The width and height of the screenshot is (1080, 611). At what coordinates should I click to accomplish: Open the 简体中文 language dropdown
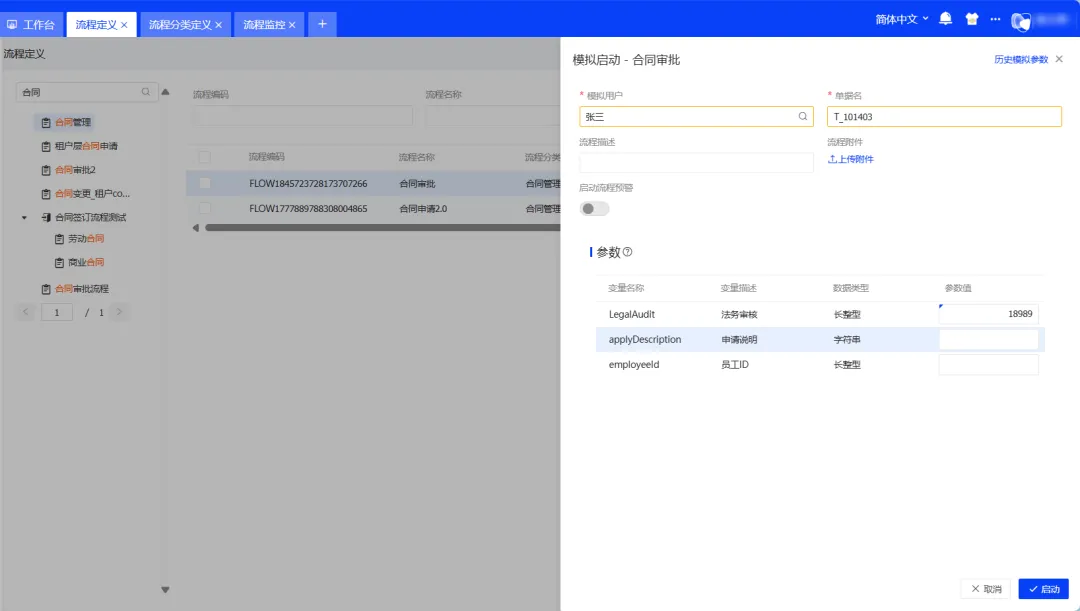(x=902, y=19)
